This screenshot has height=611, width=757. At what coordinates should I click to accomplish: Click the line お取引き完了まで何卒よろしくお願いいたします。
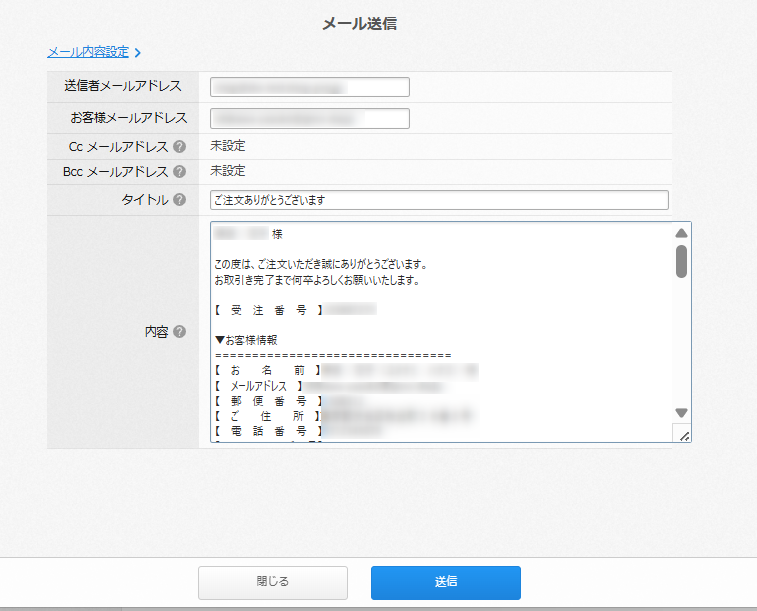point(317,280)
